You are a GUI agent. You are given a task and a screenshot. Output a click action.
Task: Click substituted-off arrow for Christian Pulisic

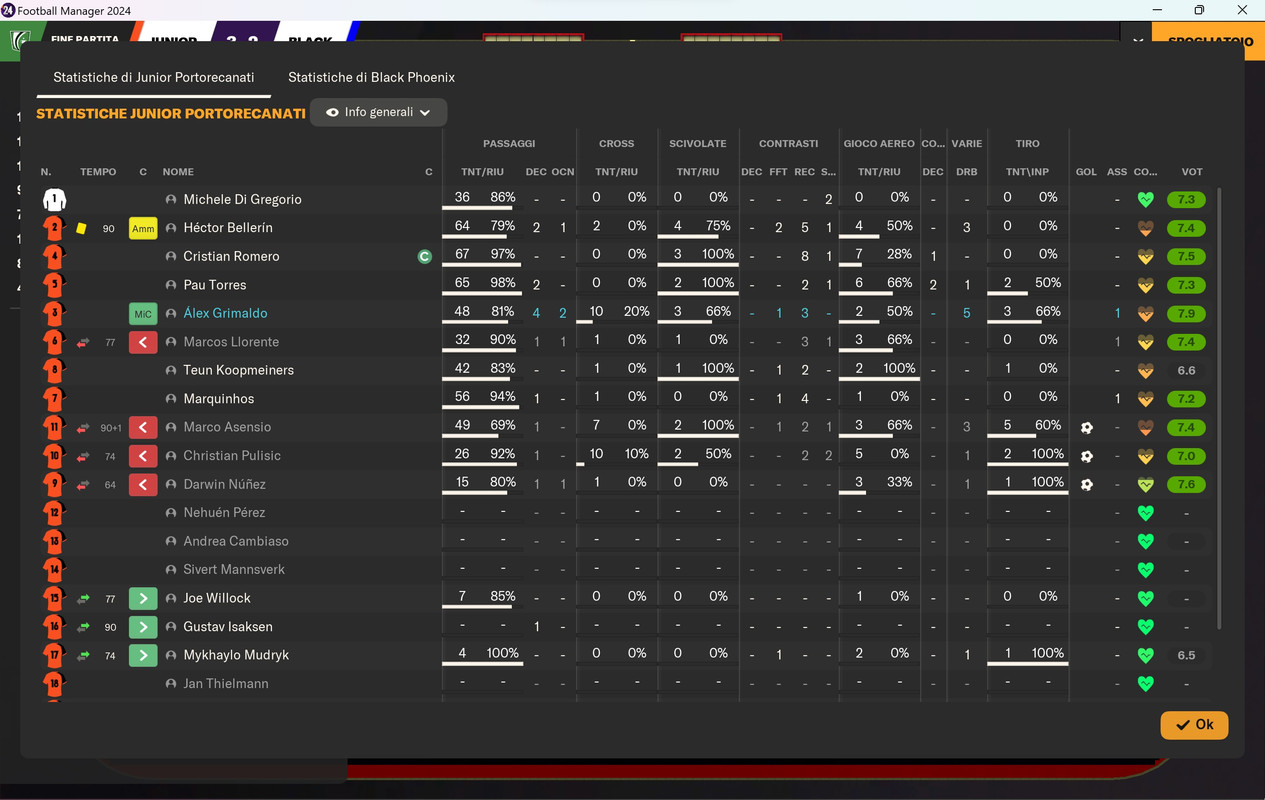click(x=143, y=456)
